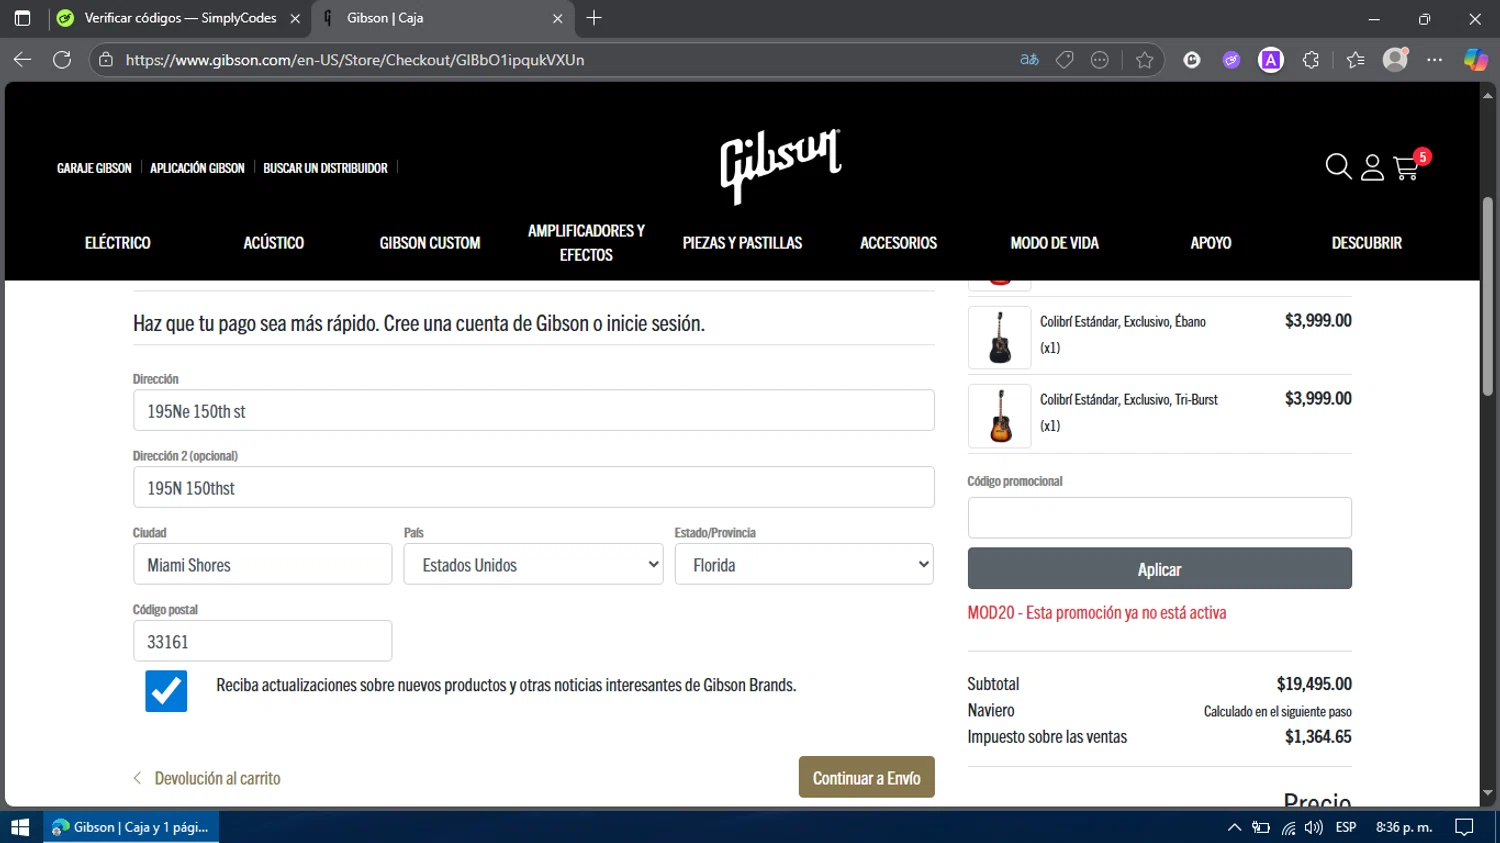1500x843 pixels.
Task: Open the ACCESORIOS menu
Action: tap(898, 243)
